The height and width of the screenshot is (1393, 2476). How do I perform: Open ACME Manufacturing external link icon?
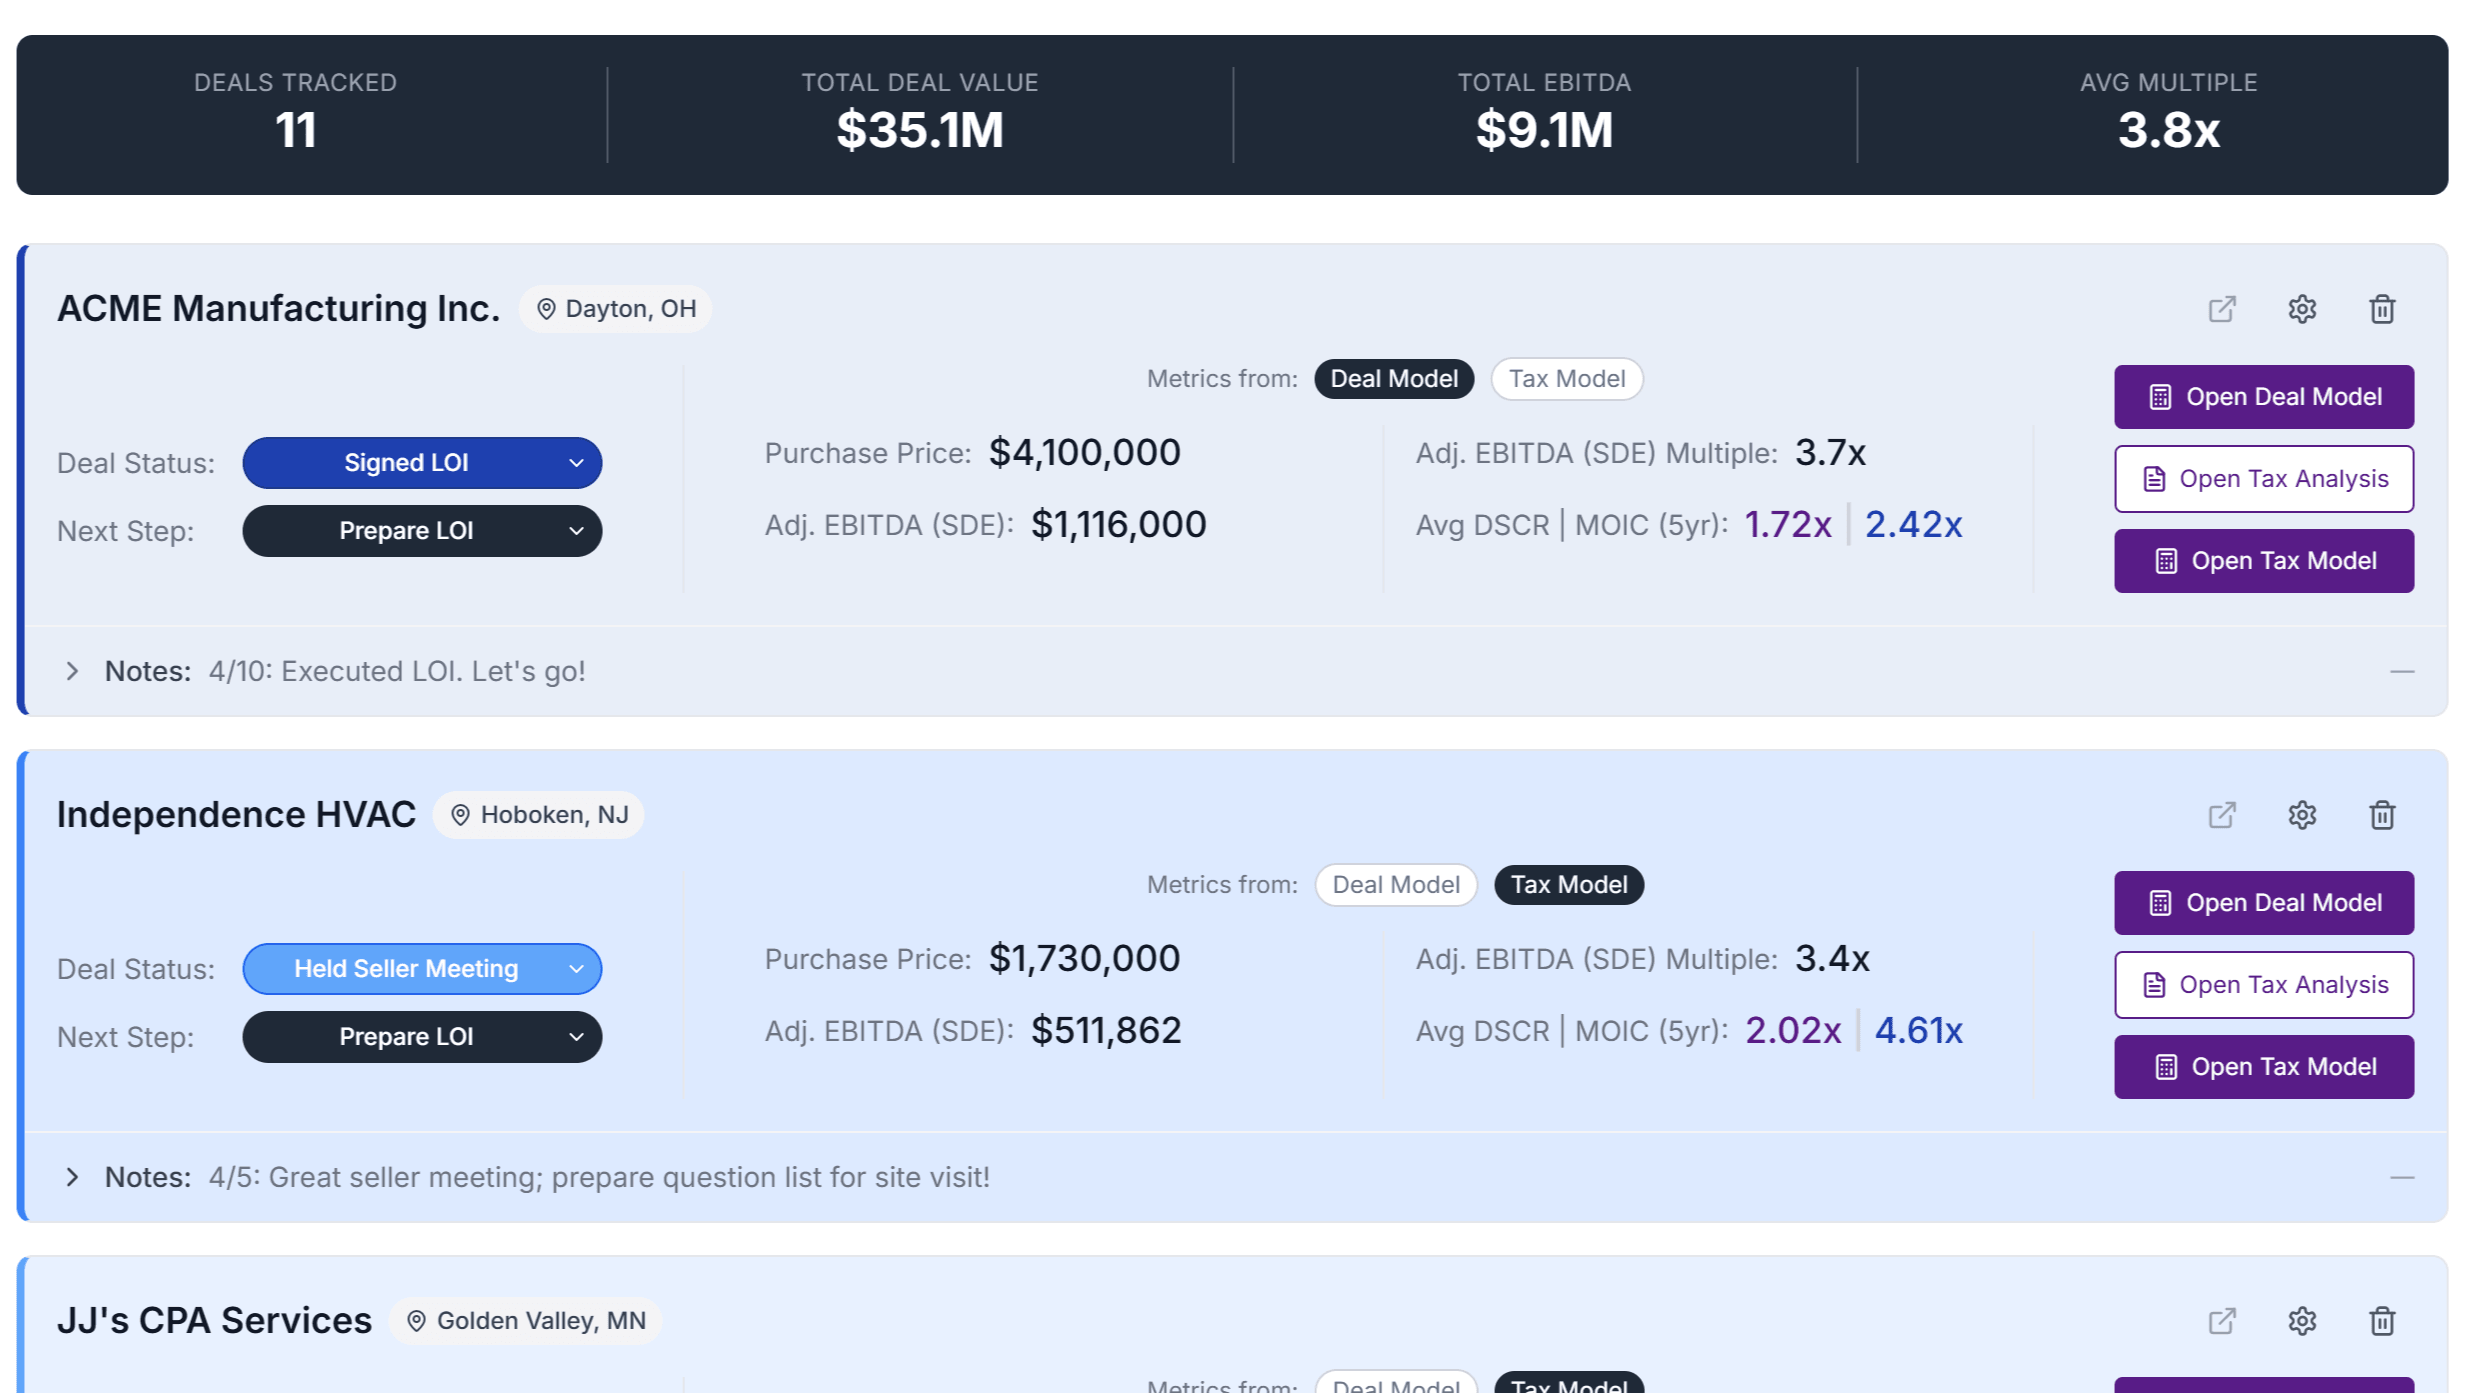[2222, 309]
